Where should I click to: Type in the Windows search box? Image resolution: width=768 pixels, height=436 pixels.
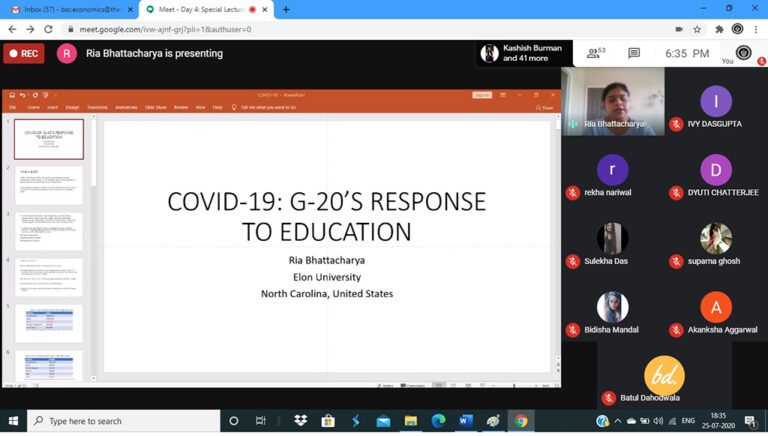120,421
